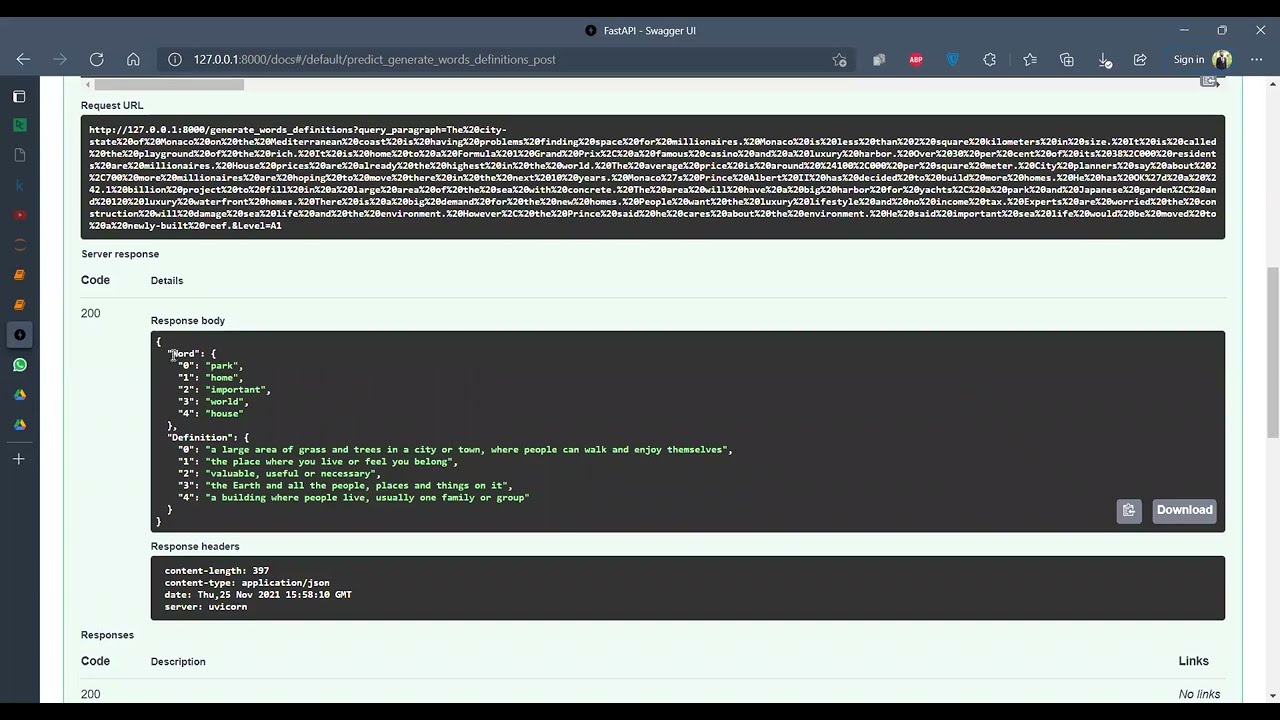Click the 'Response body' label
The image size is (1280, 720).
(188, 321)
